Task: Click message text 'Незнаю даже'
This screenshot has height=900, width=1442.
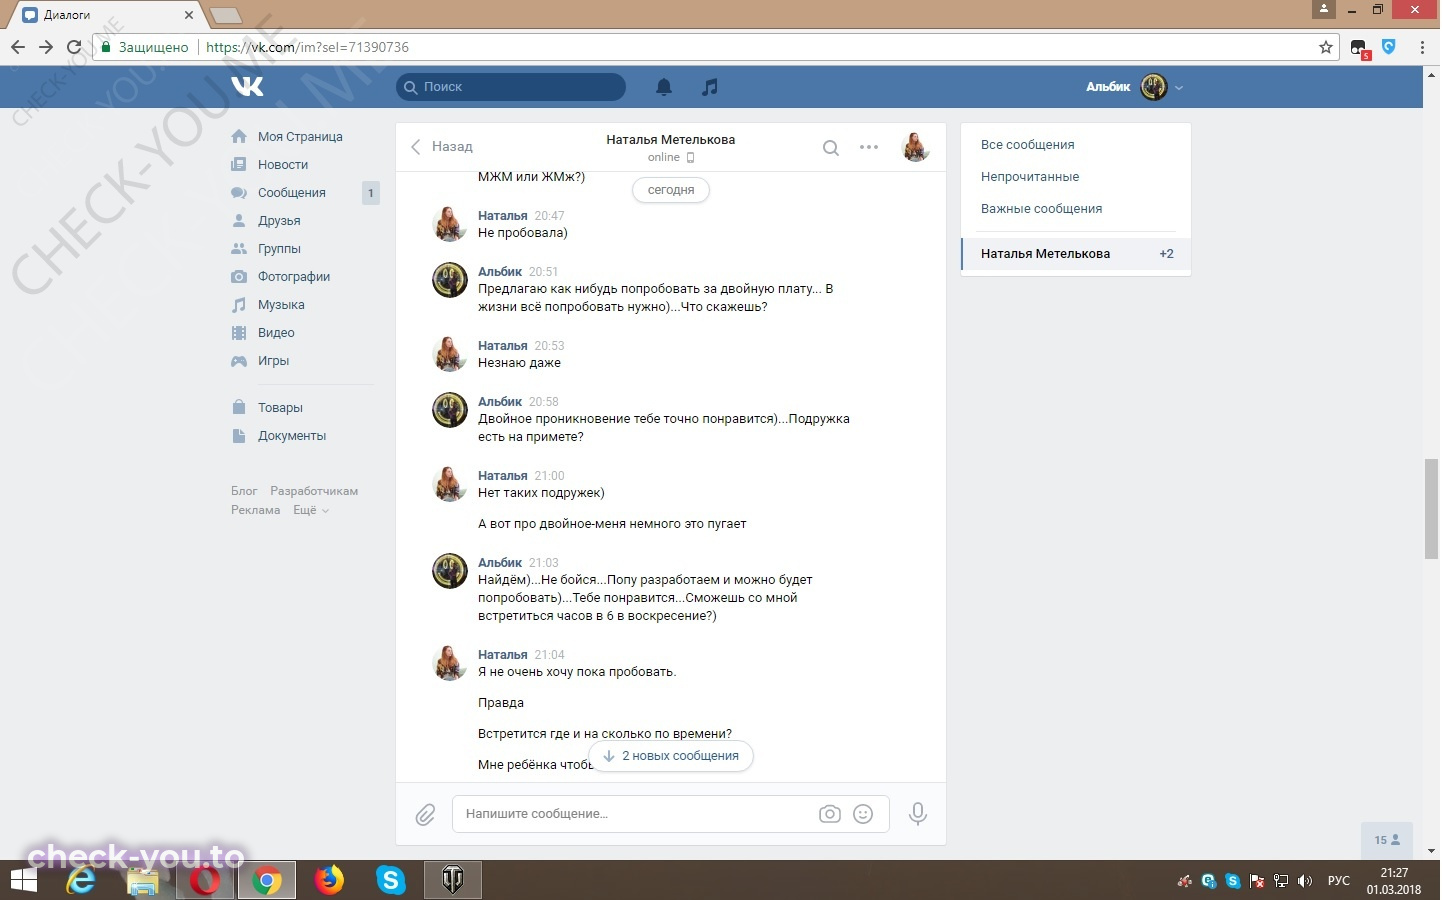Action: coord(519,363)
